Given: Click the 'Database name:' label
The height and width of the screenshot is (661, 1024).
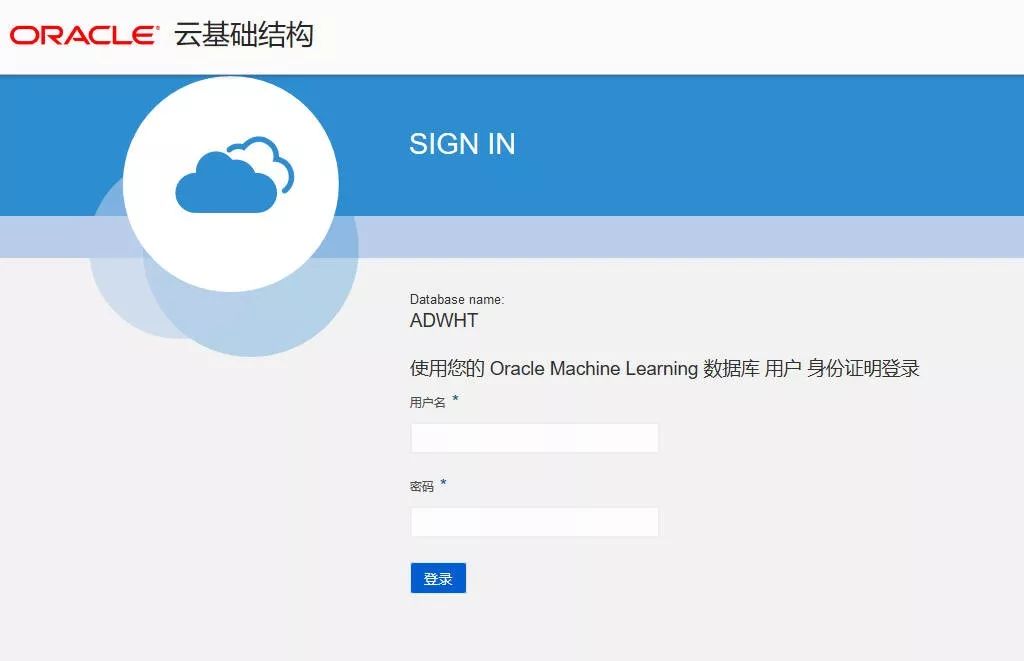Looking at the screenshot, I should (456, 299).
